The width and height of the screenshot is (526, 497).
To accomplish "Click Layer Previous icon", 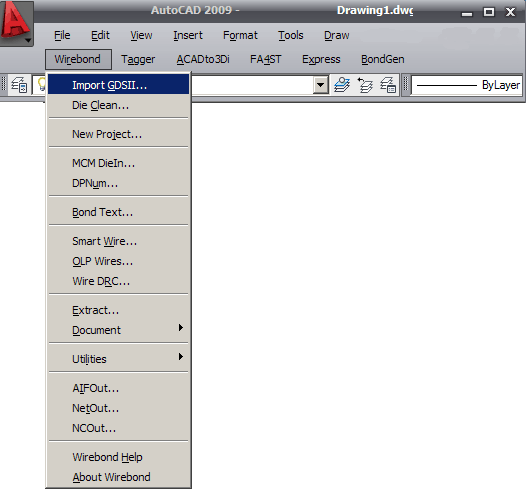I will [365, 85].
